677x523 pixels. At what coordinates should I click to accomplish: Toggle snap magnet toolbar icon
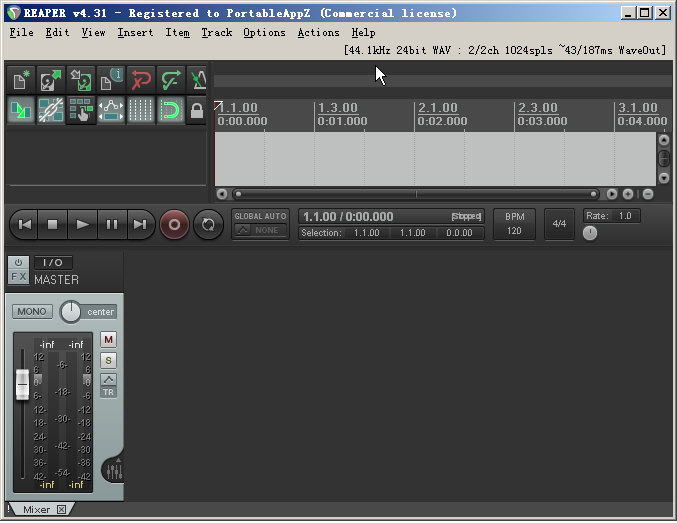pos(171,111)
